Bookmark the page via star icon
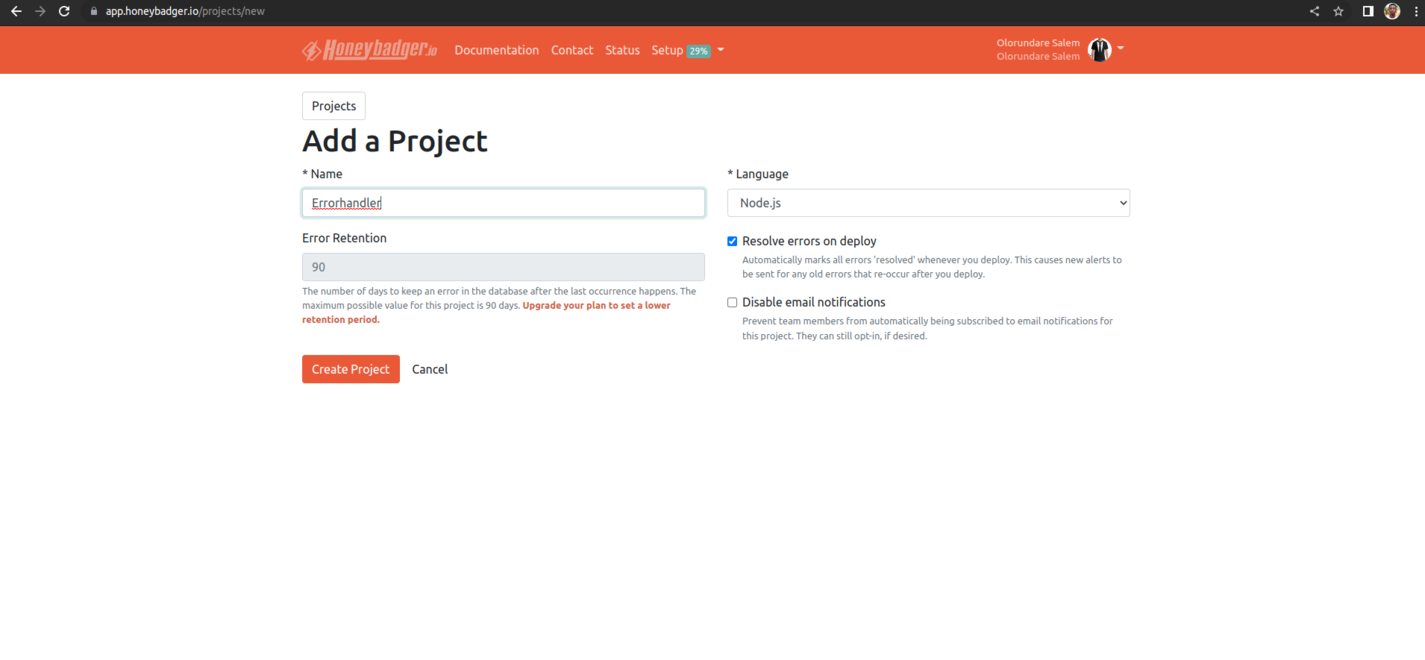 coord(1339,12)
